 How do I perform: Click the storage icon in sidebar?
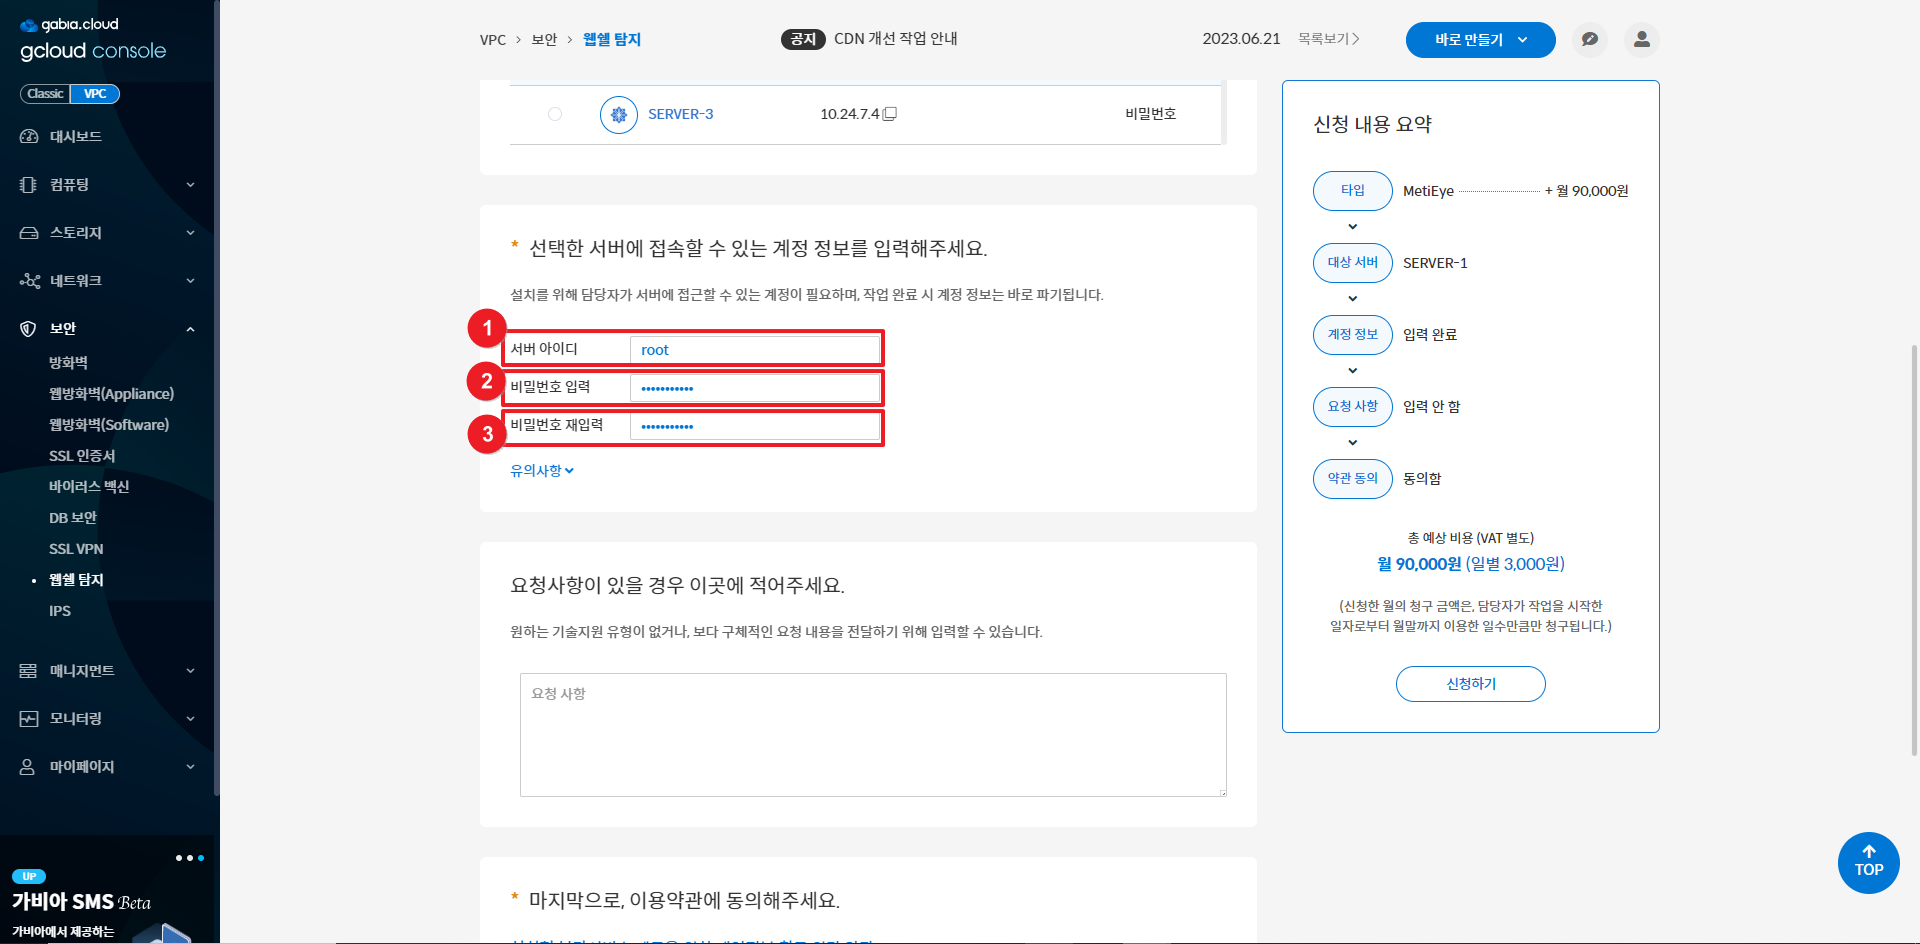tap(29, 233)
